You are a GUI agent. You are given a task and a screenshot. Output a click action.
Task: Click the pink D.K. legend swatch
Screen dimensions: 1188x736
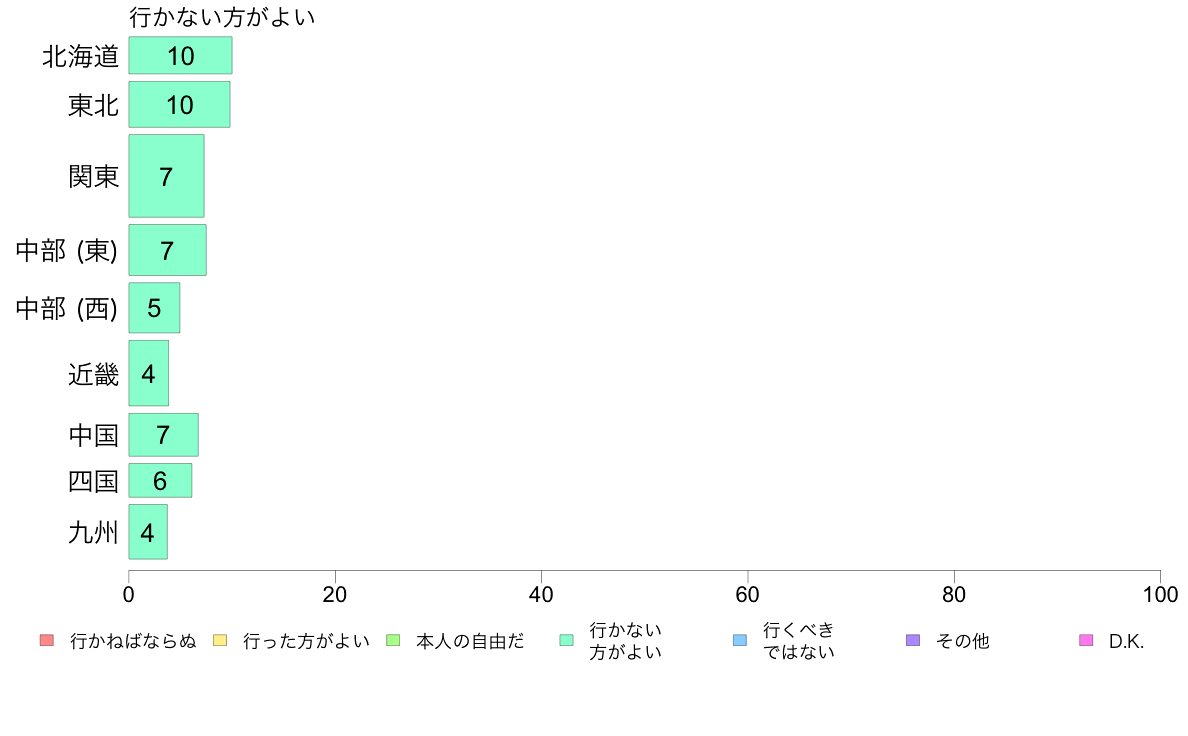point(1086,640)
